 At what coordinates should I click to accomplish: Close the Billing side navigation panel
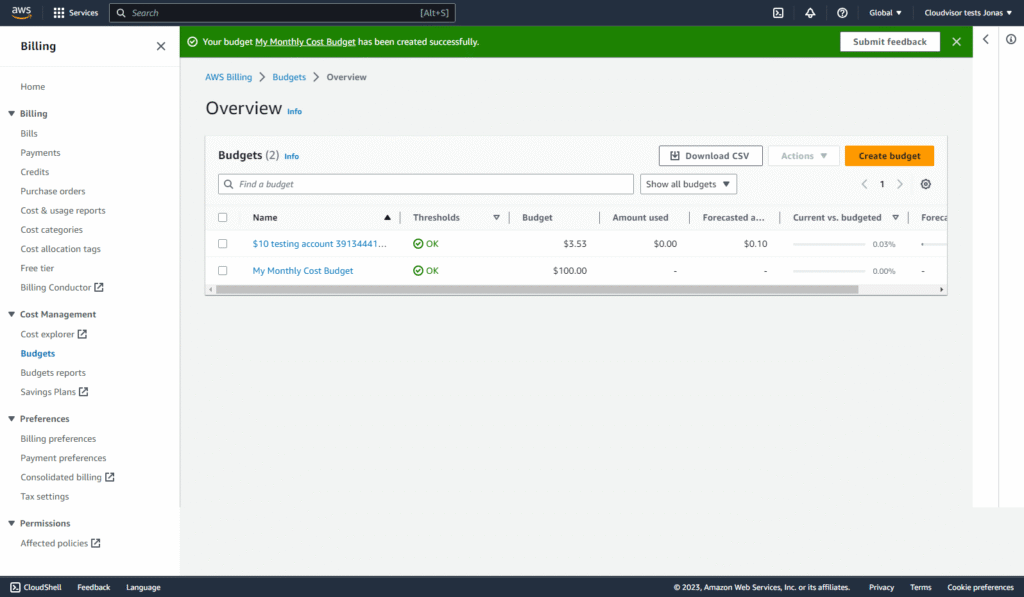click(x=161, y=46)
